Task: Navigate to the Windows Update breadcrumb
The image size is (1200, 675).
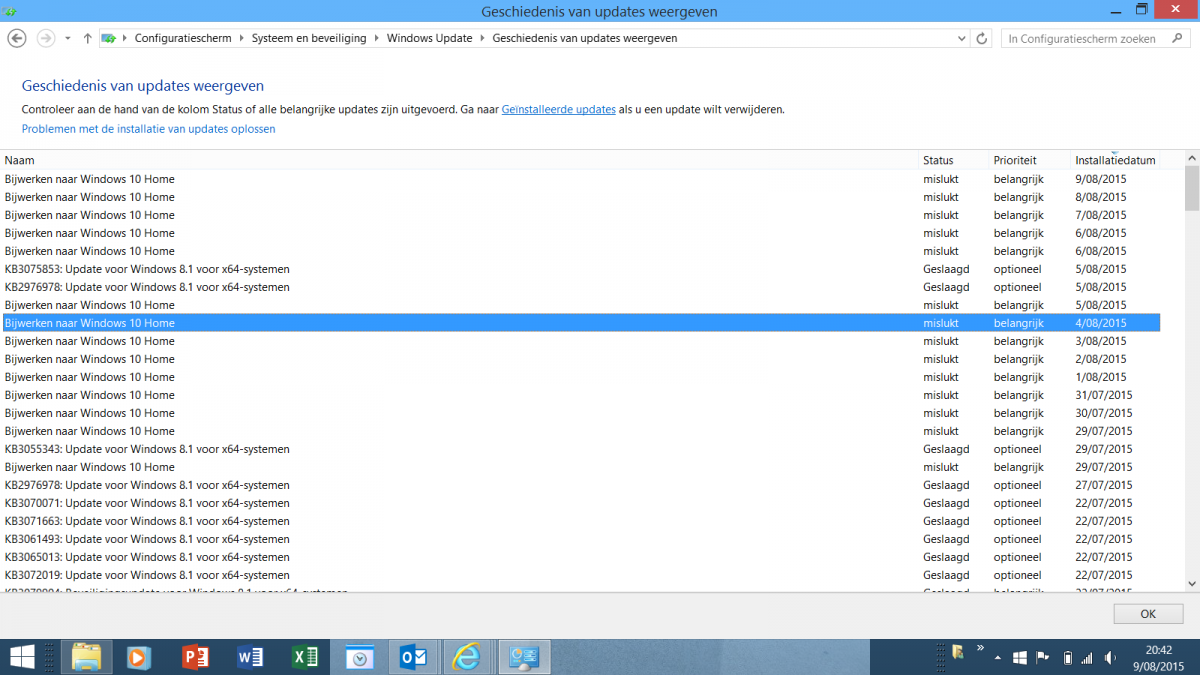Action: (x=430, y=38)
